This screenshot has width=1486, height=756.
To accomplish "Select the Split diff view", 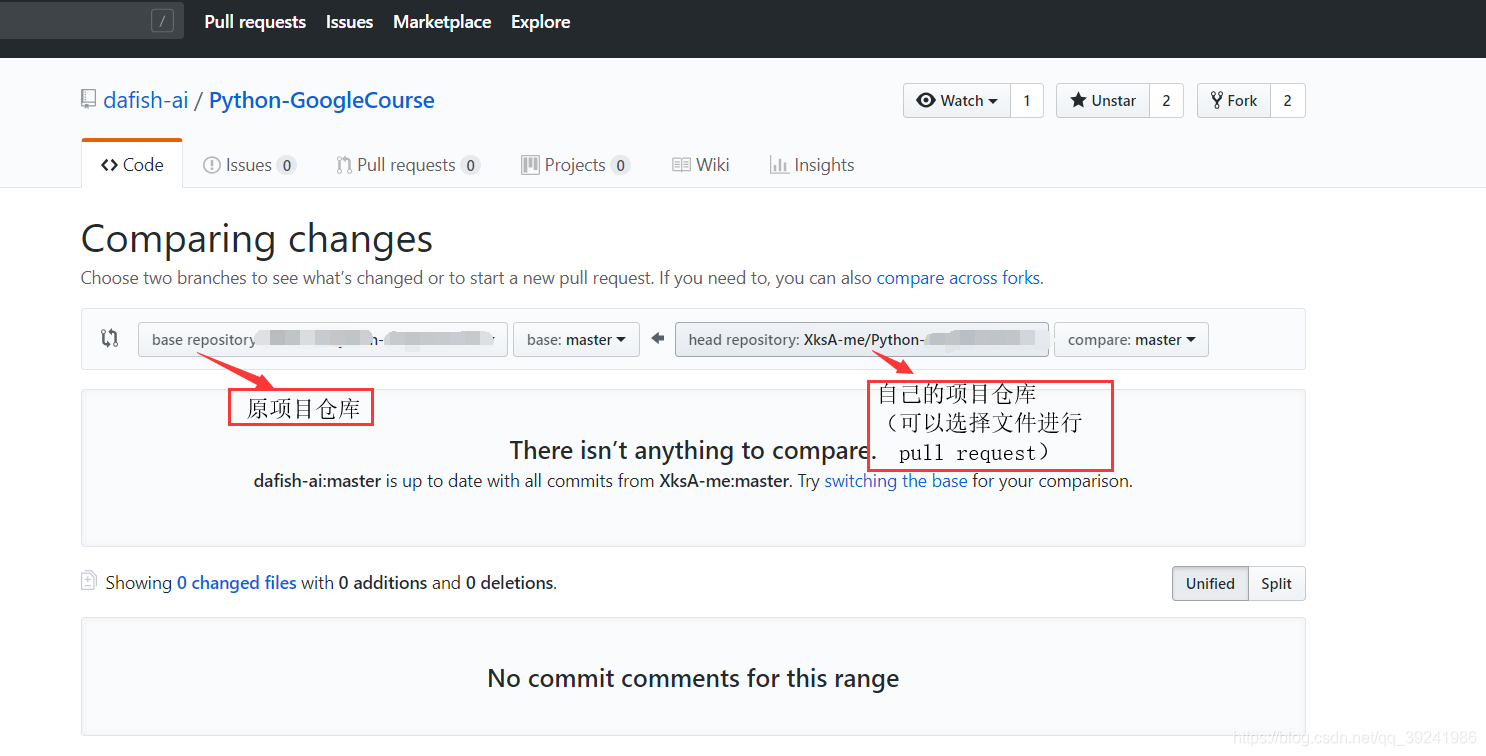I will coord(1276,584).
